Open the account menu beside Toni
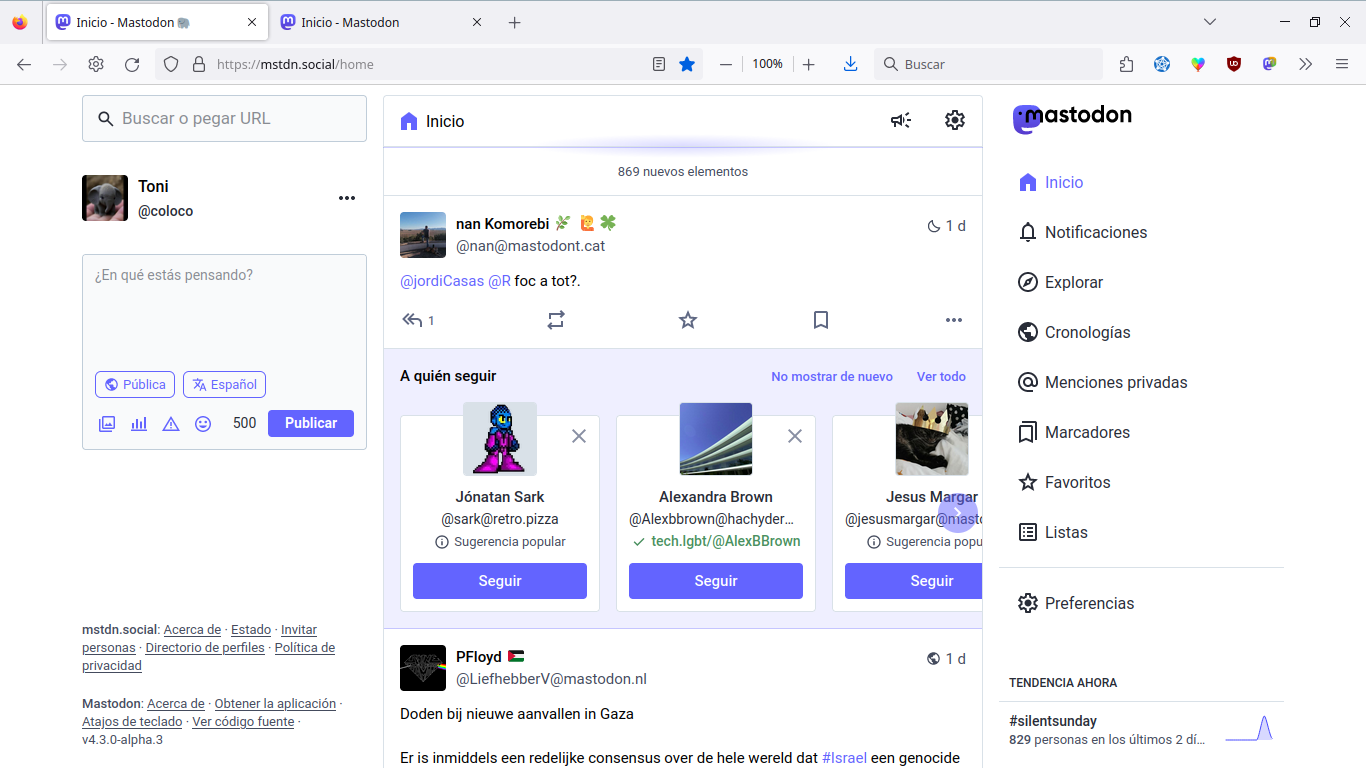The height and width of the screenshot is (768, 1366). click(347, 198)
